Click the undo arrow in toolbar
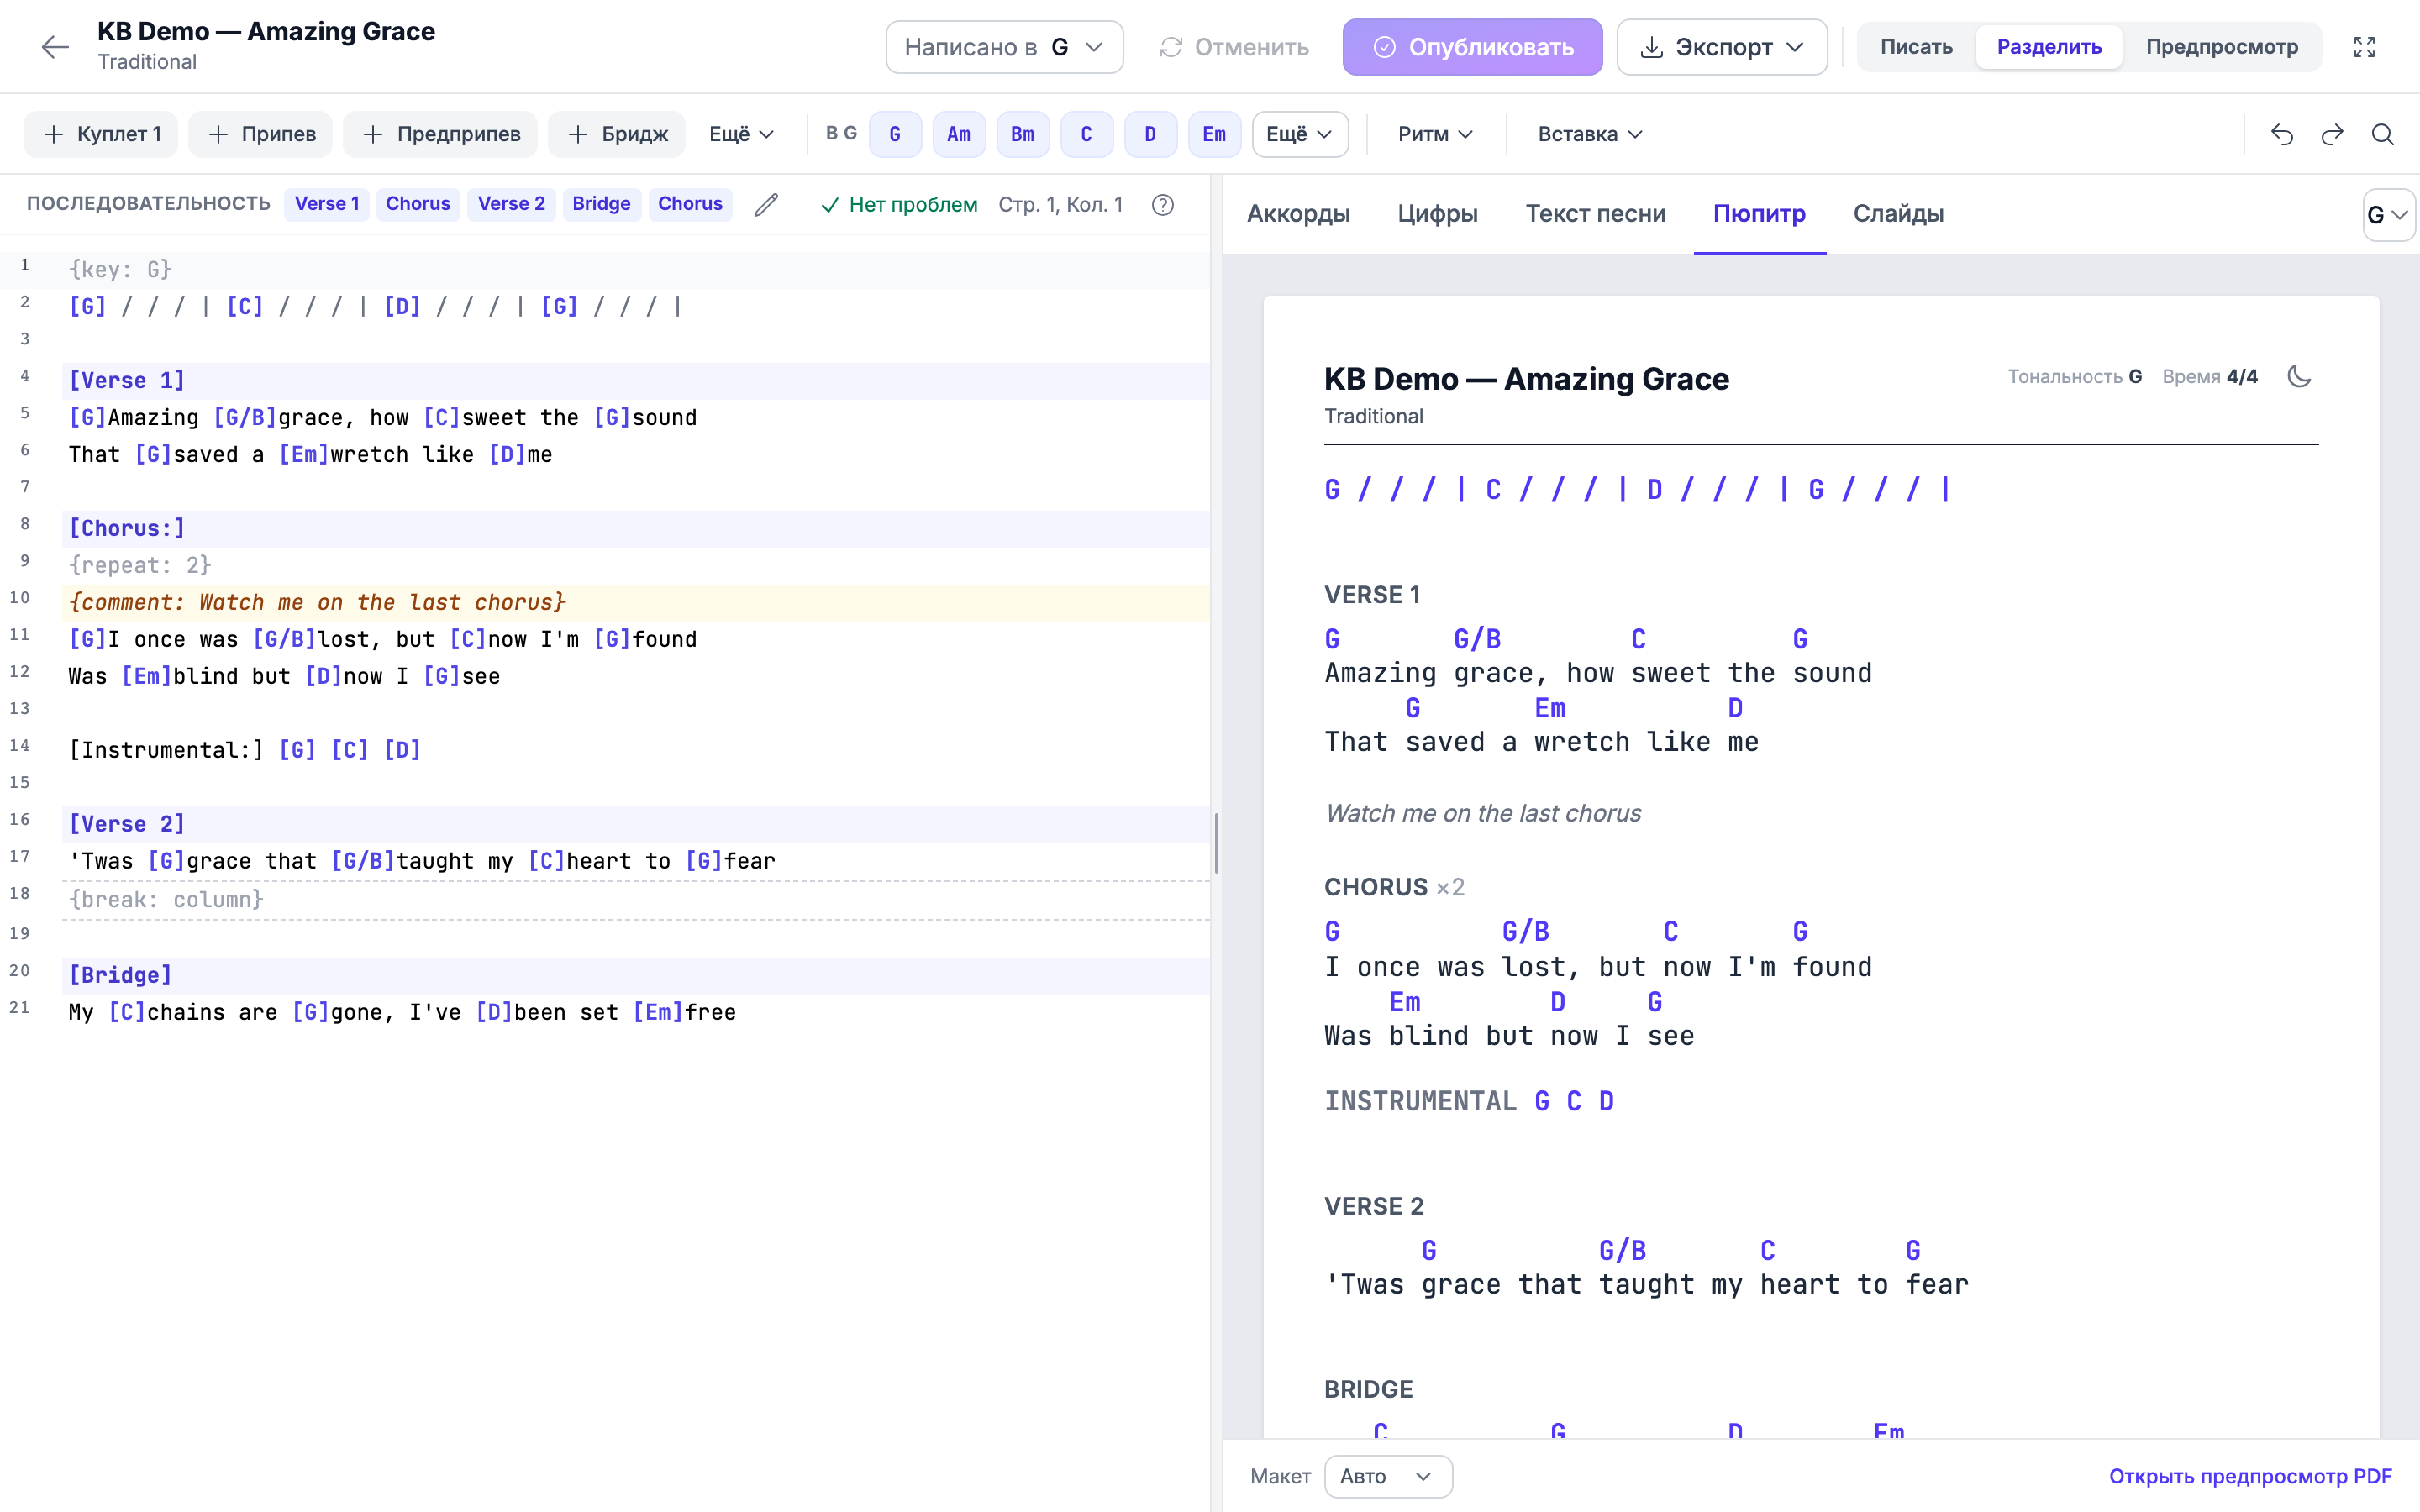2420x1512 pixels. (x=2282, y=134)
